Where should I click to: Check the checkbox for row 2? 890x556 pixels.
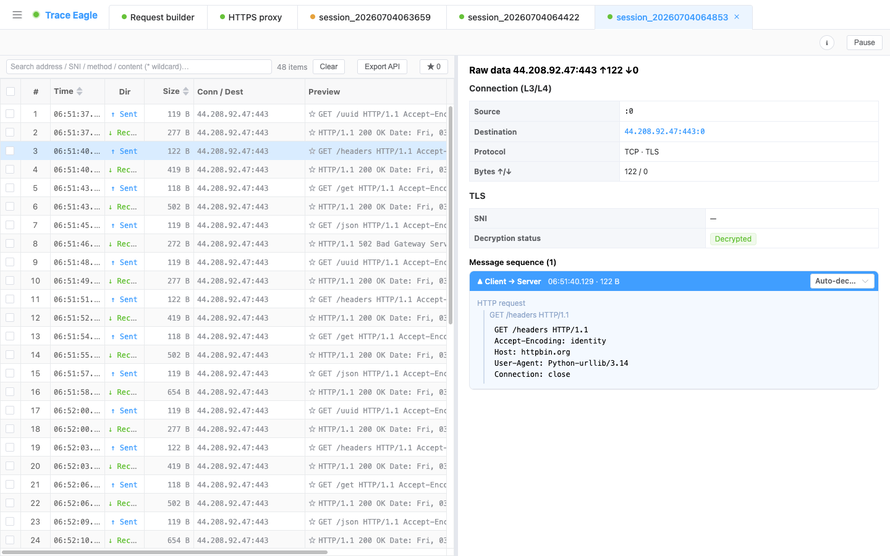[x=10, y=133]
